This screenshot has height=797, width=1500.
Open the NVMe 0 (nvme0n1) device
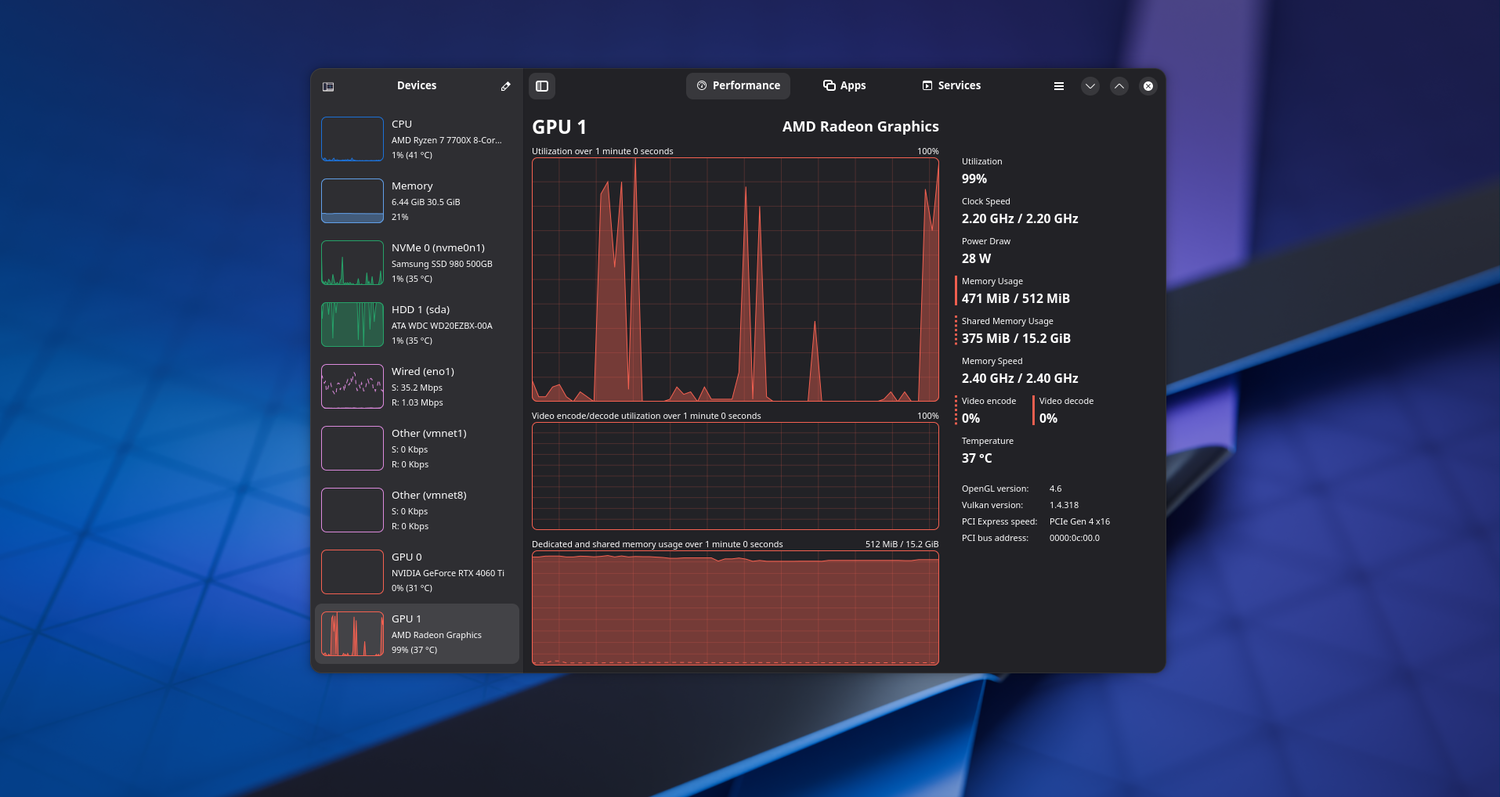point(417,263)
